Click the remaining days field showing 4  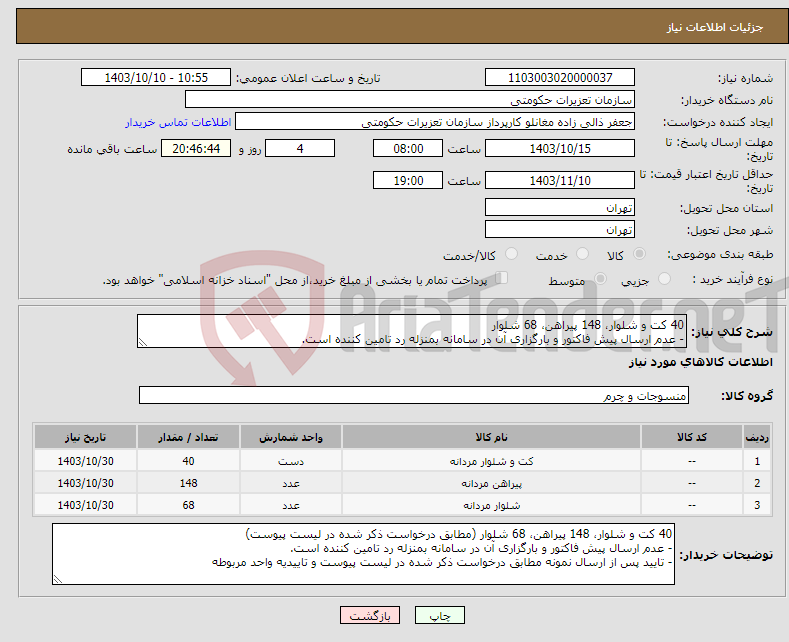point(300,148)
